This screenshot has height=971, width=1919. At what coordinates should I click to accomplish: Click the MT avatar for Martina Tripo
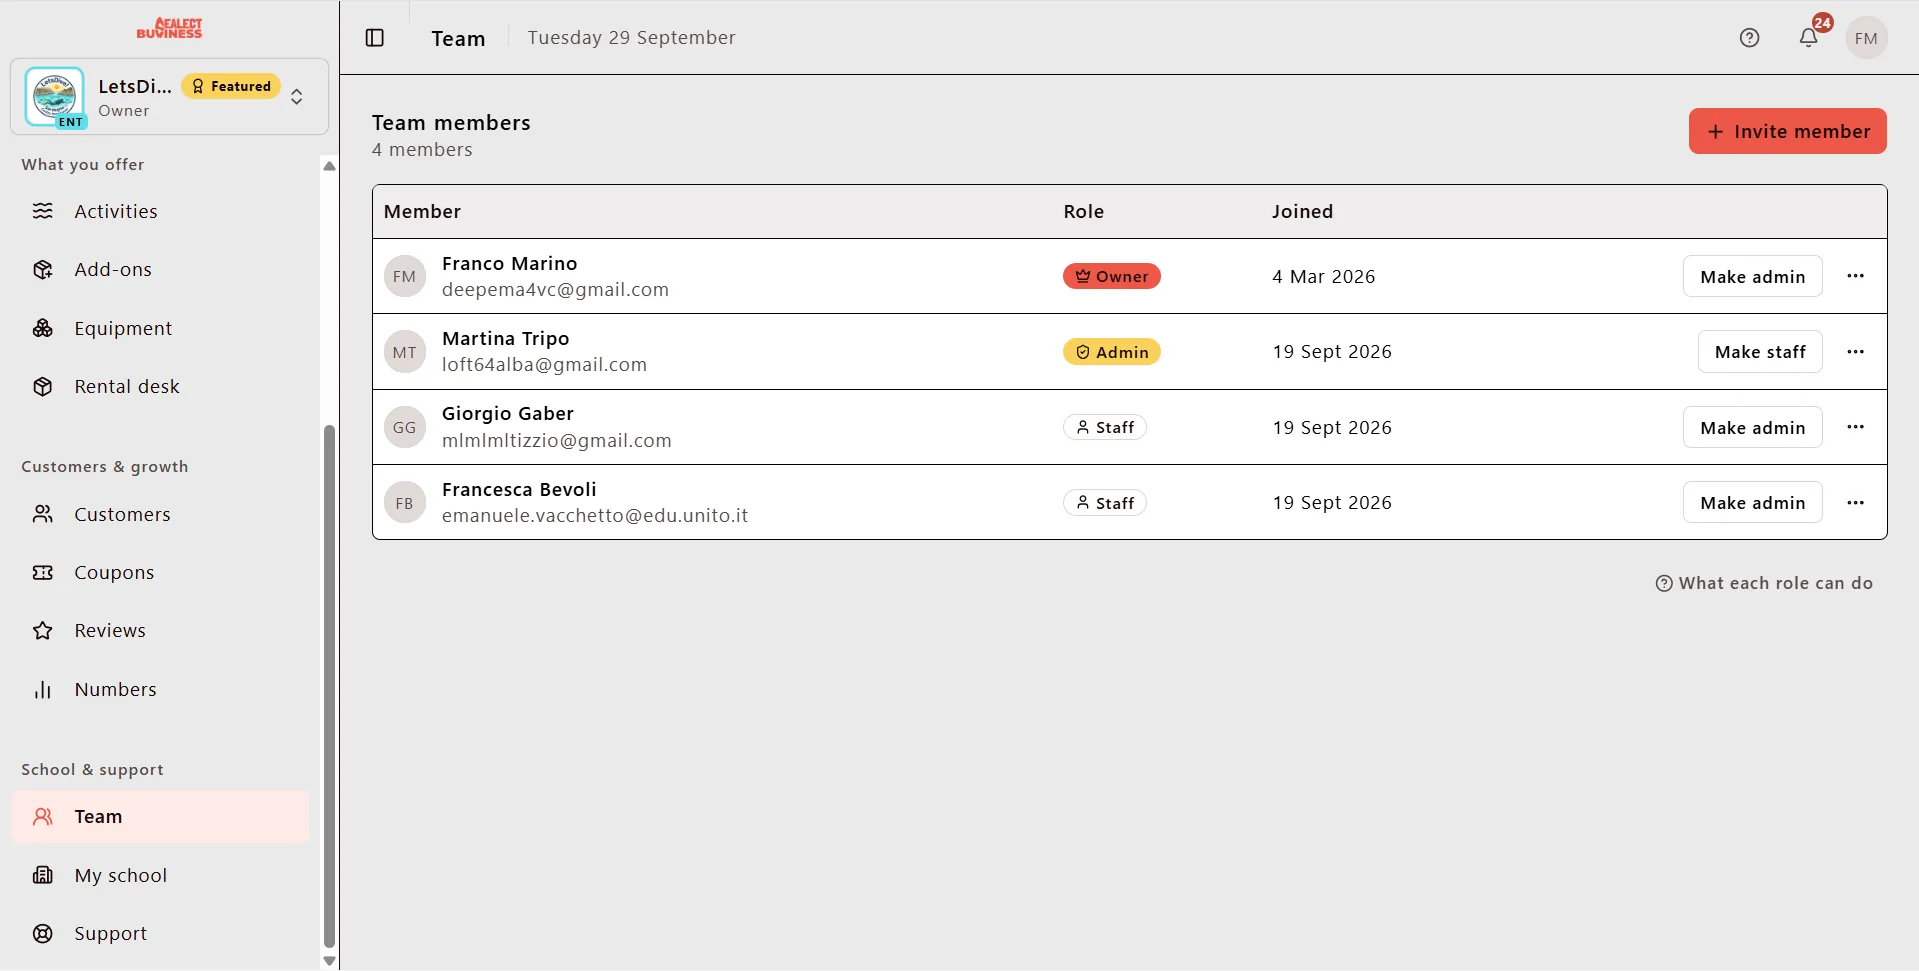(x=405, y=352)
